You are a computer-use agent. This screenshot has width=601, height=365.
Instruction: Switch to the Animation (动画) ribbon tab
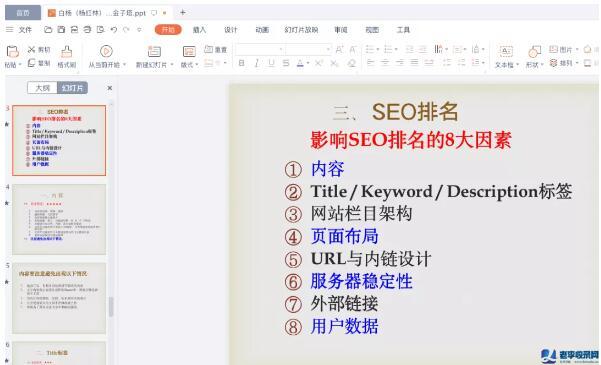[262, 30]
